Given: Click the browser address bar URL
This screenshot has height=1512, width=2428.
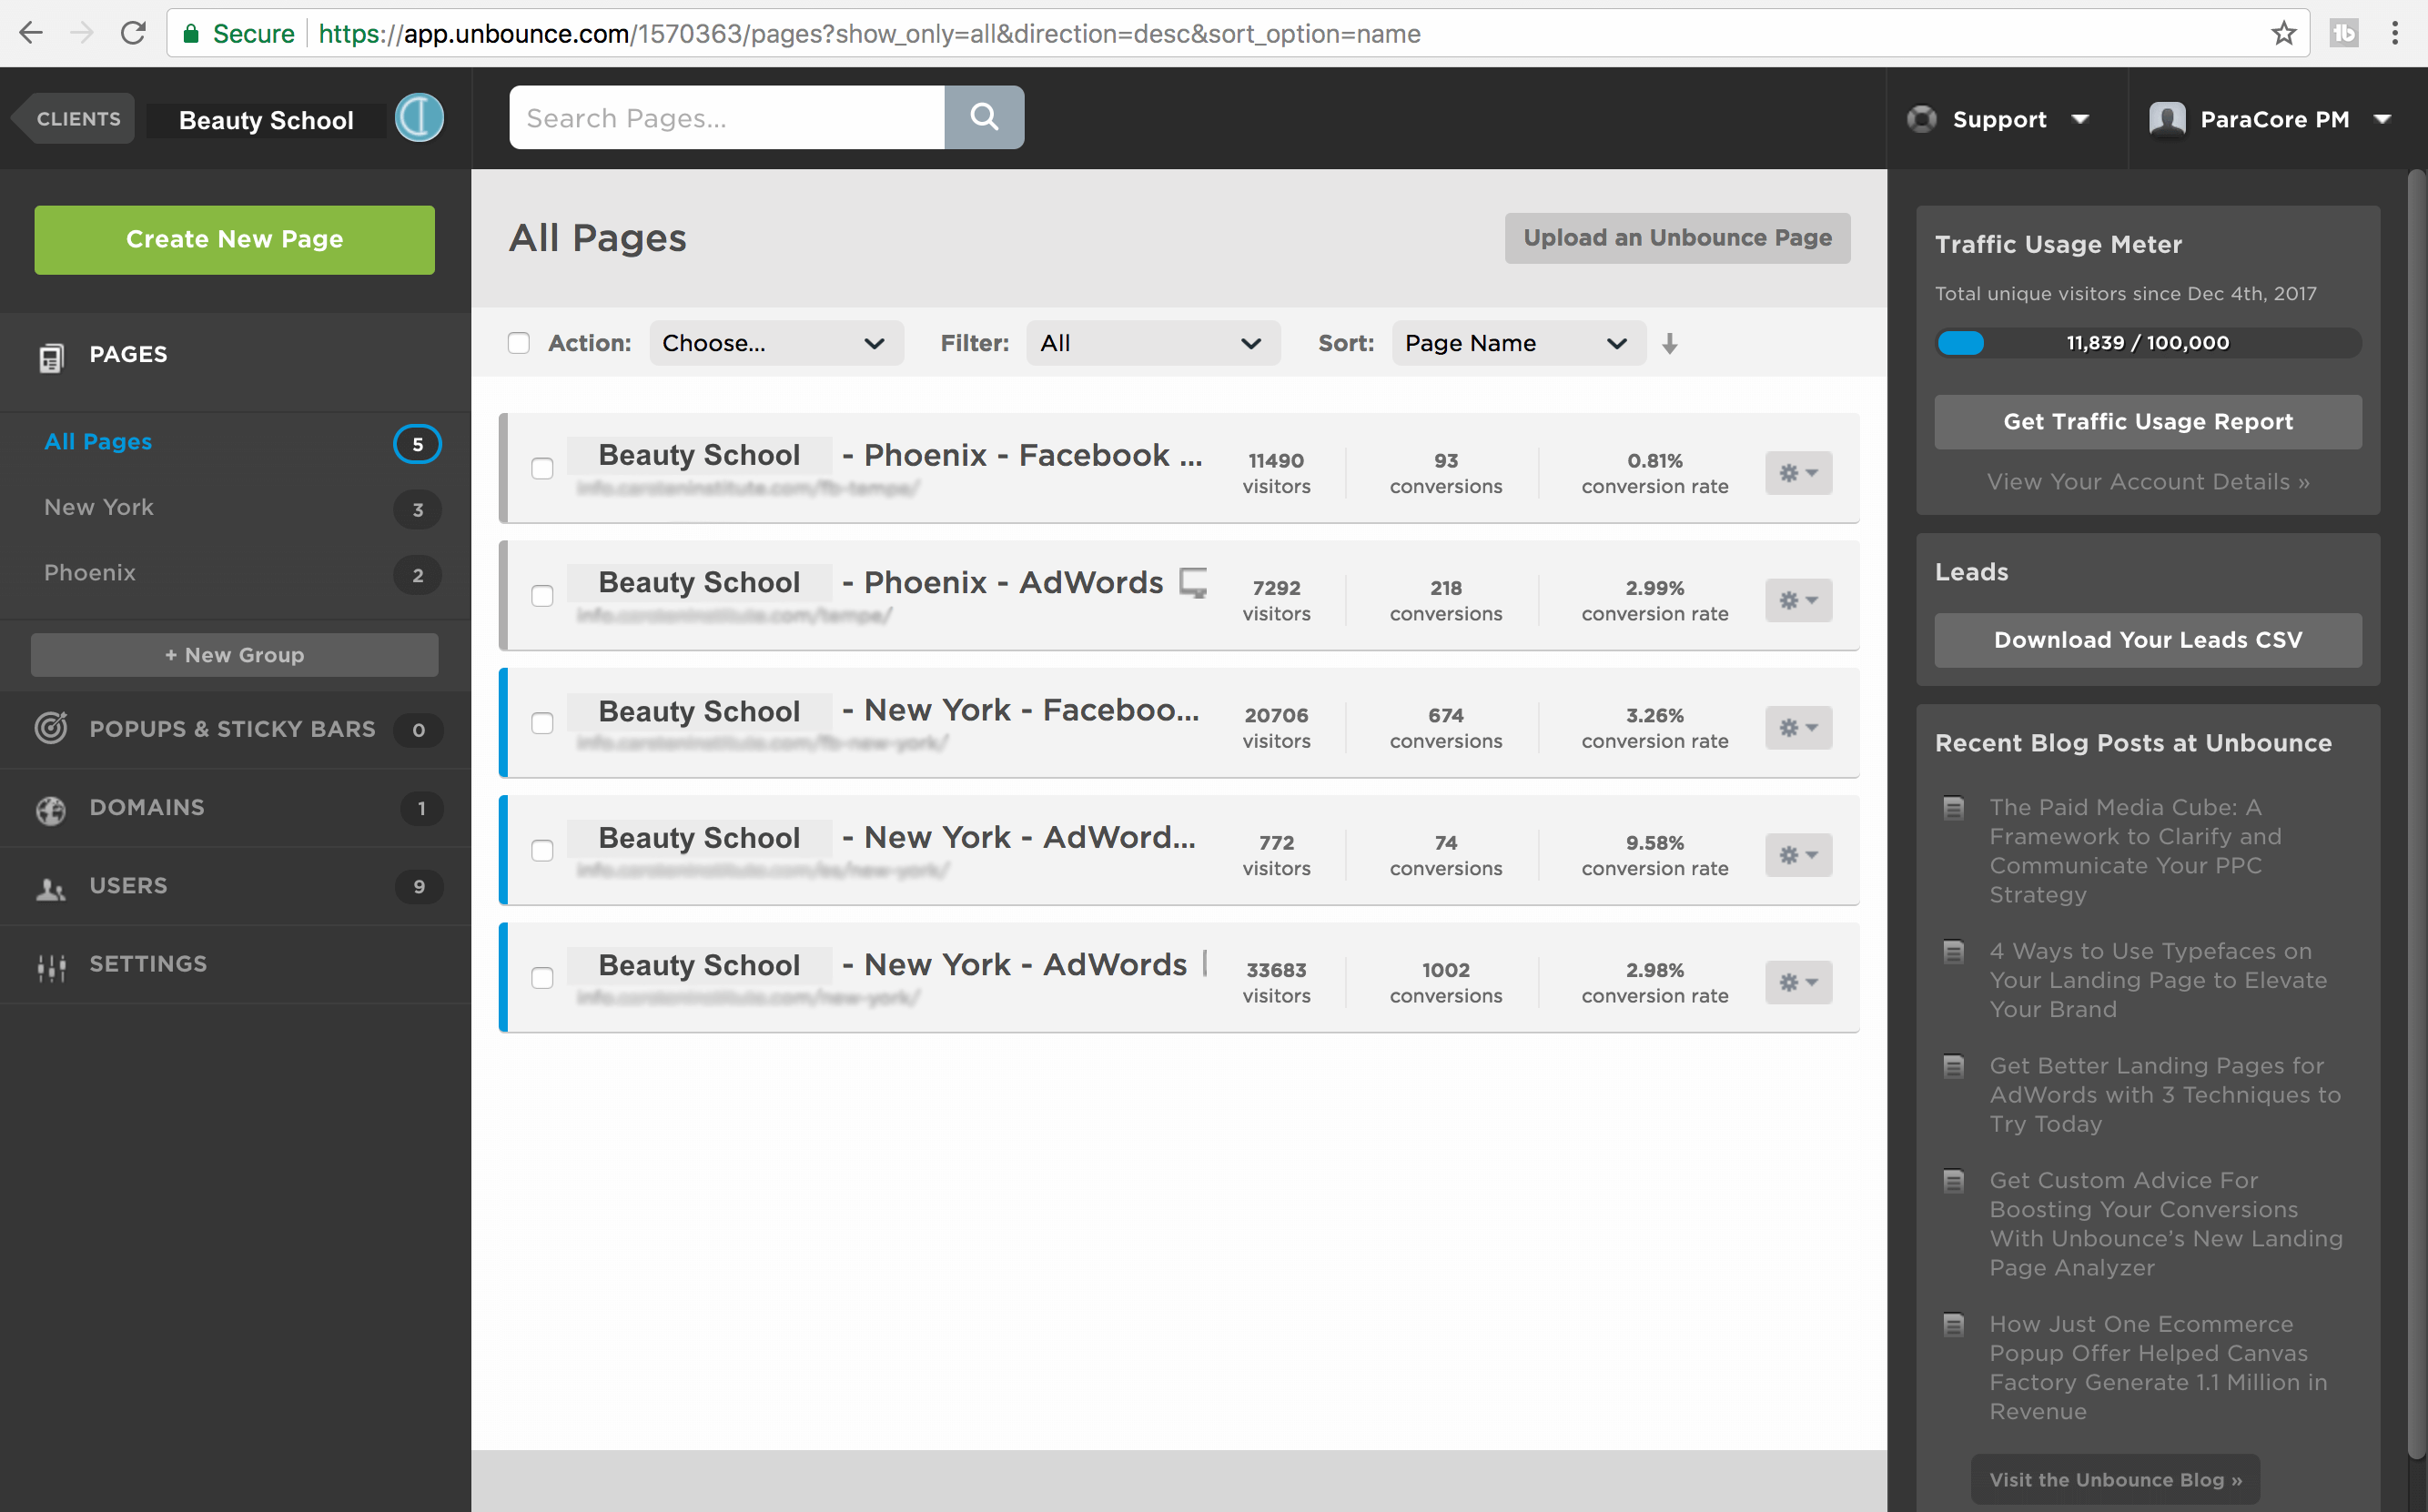Looking at the screenshot, I should (869, 33).
